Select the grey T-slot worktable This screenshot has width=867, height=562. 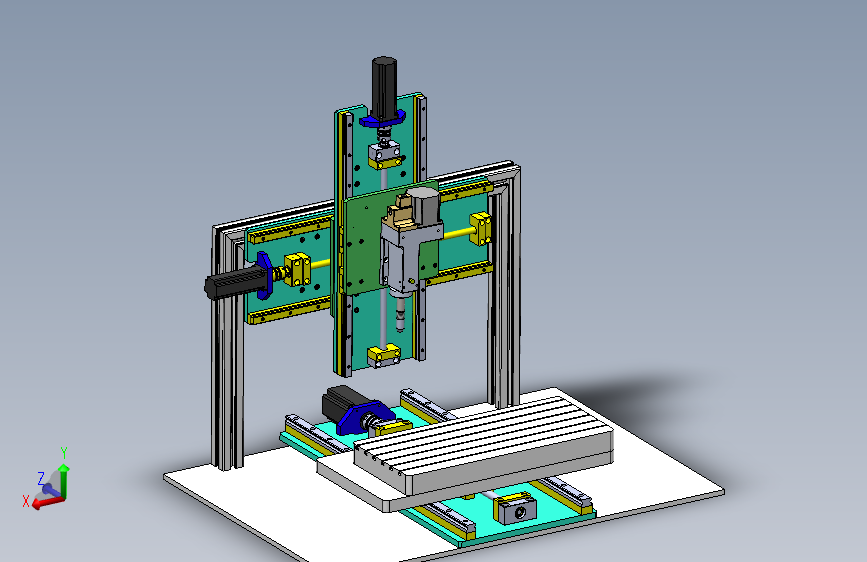click(x=482, y=448)
